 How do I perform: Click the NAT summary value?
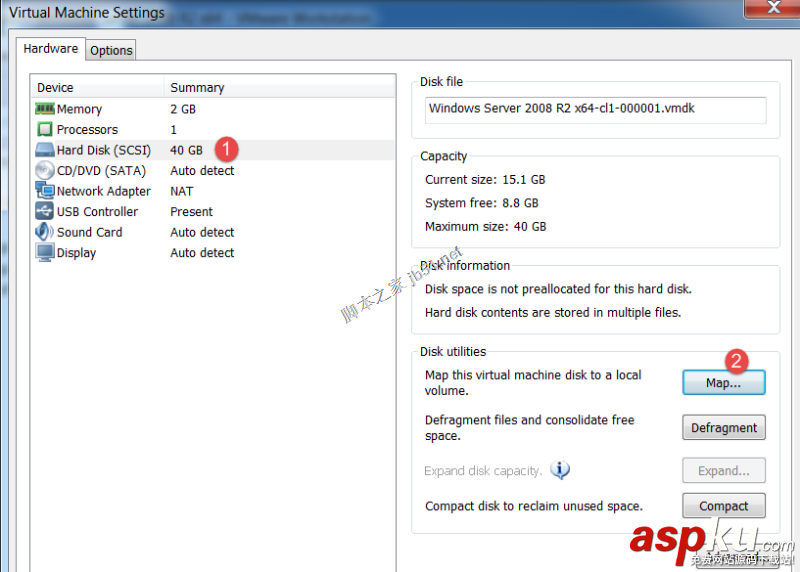(182, 191)
